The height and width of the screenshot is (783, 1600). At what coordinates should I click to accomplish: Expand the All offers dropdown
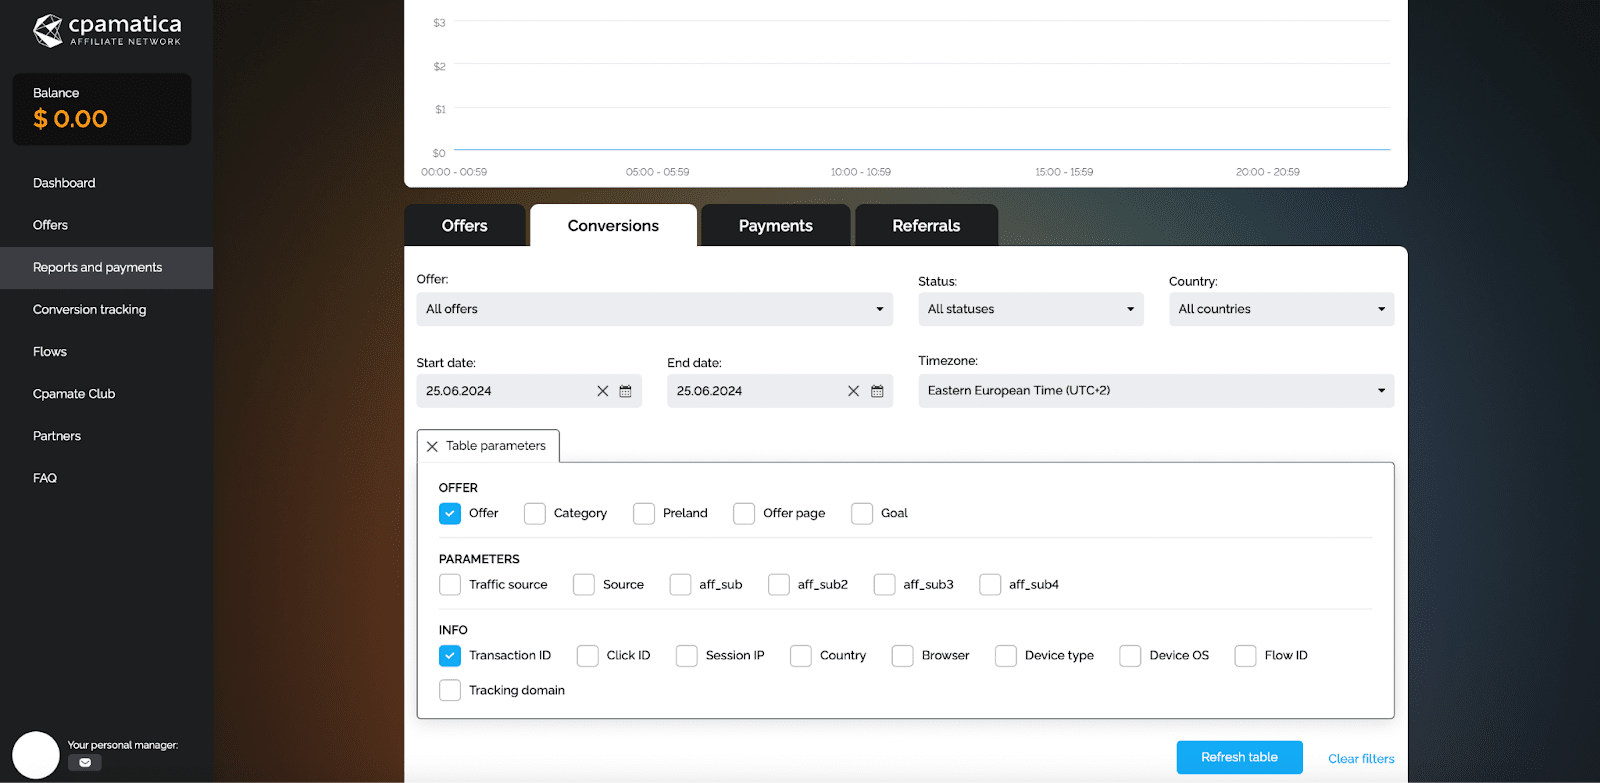654,309
